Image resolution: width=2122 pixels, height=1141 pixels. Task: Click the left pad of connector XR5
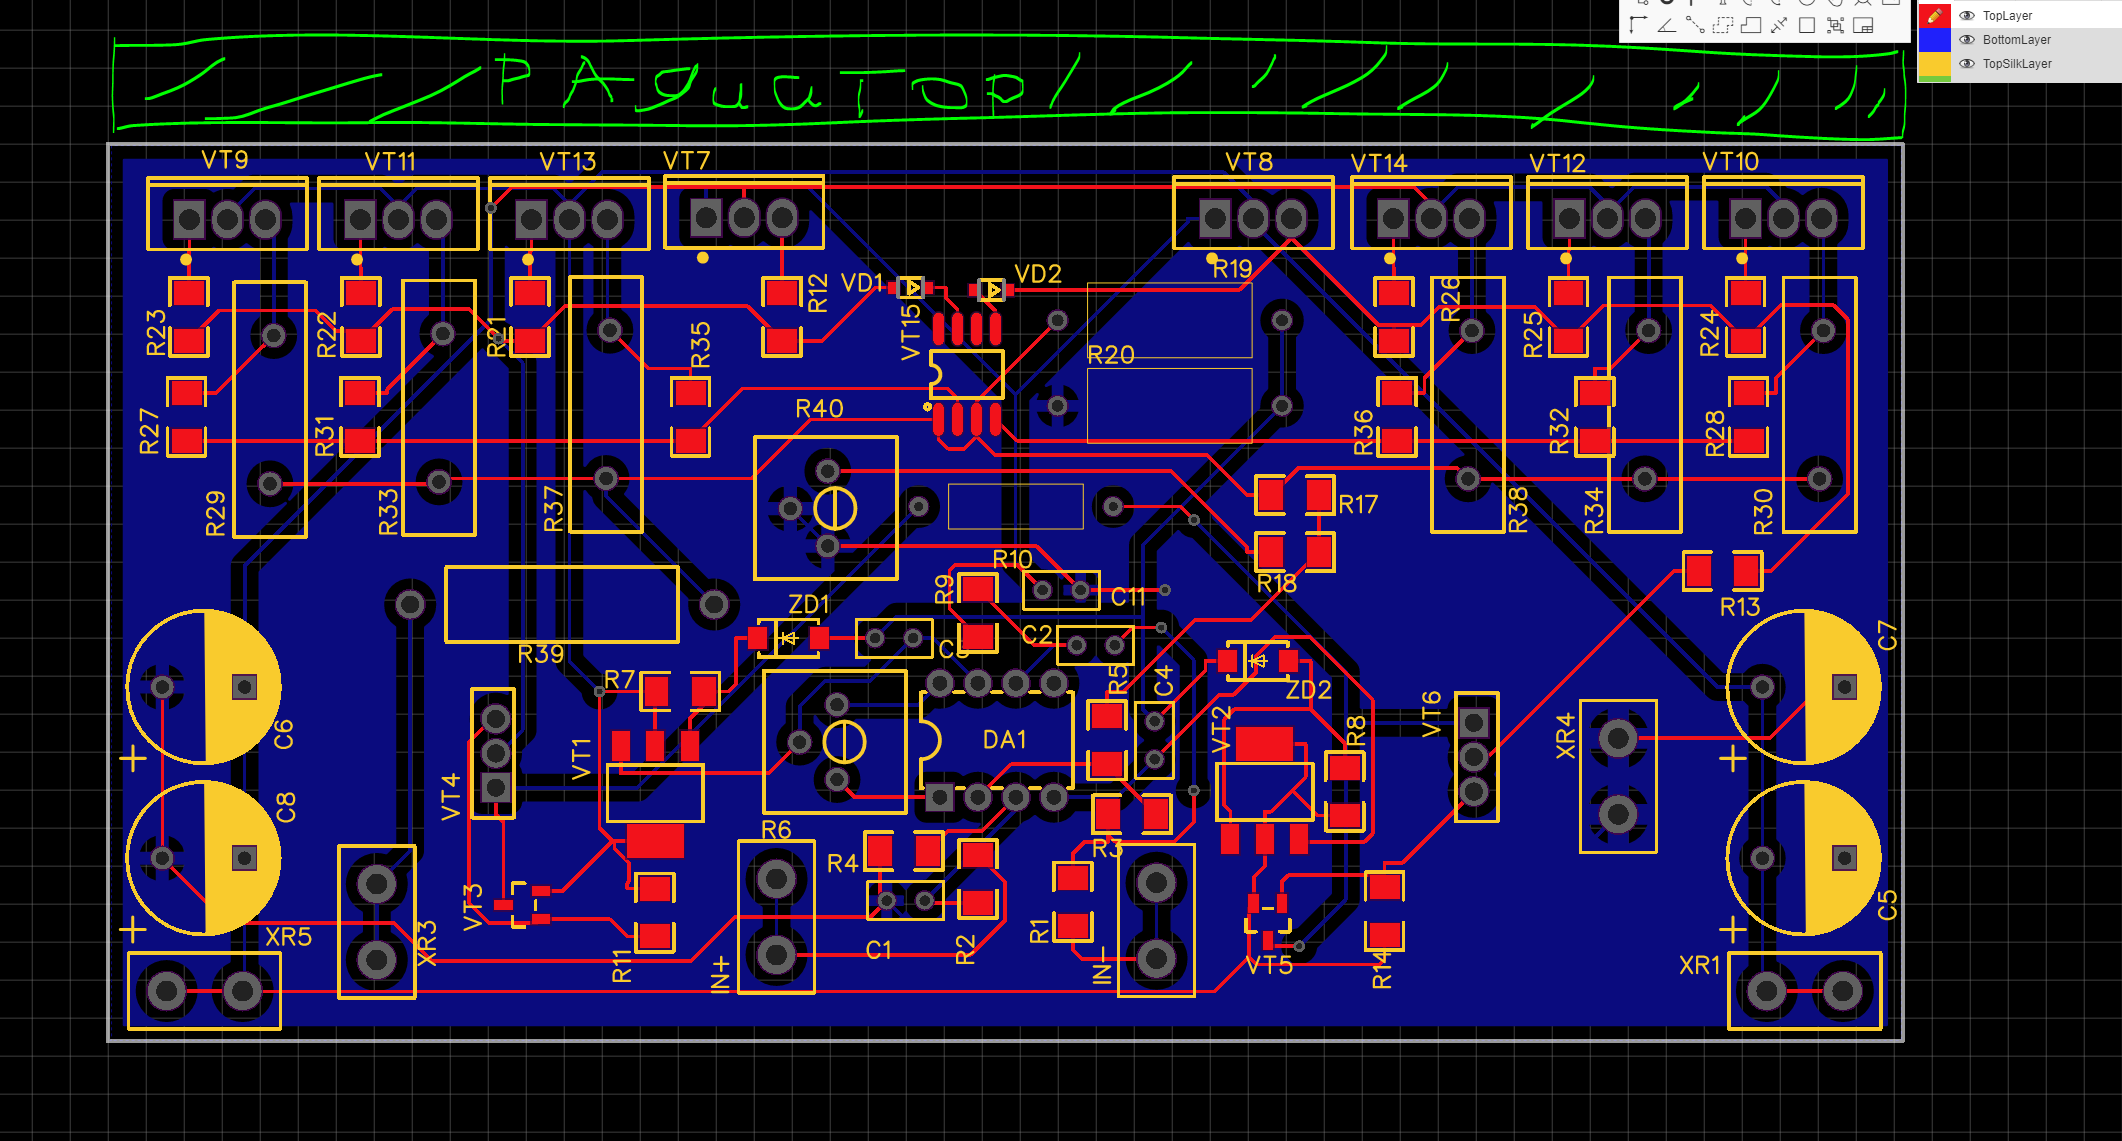(167, 992)
